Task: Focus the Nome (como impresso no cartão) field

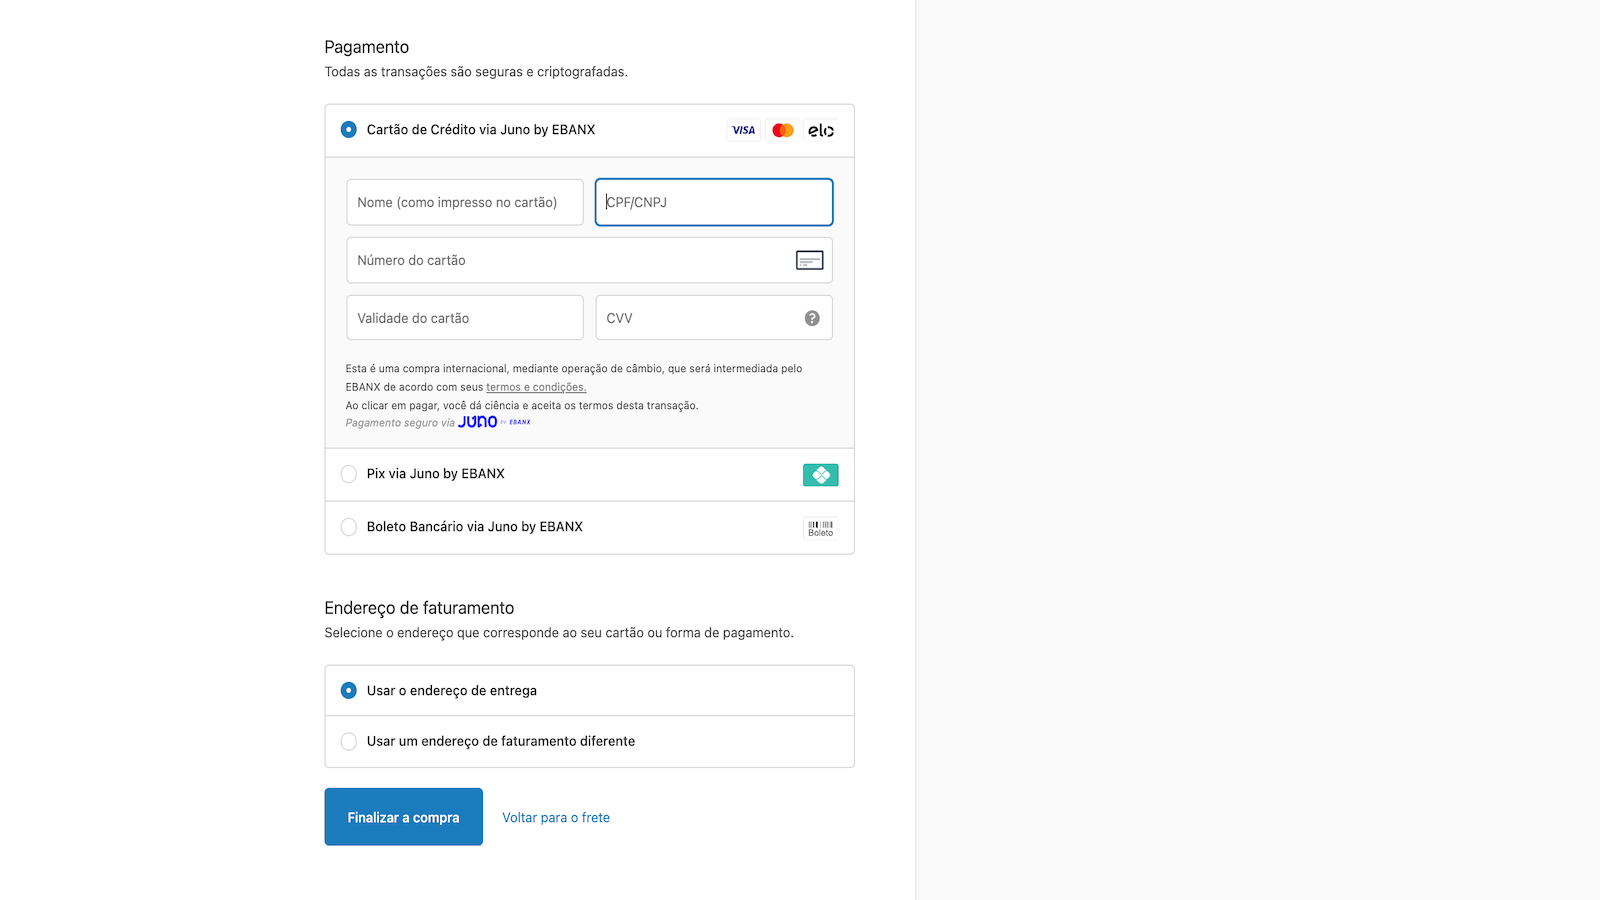Action: pyautogui.click(x=465, y=202)
